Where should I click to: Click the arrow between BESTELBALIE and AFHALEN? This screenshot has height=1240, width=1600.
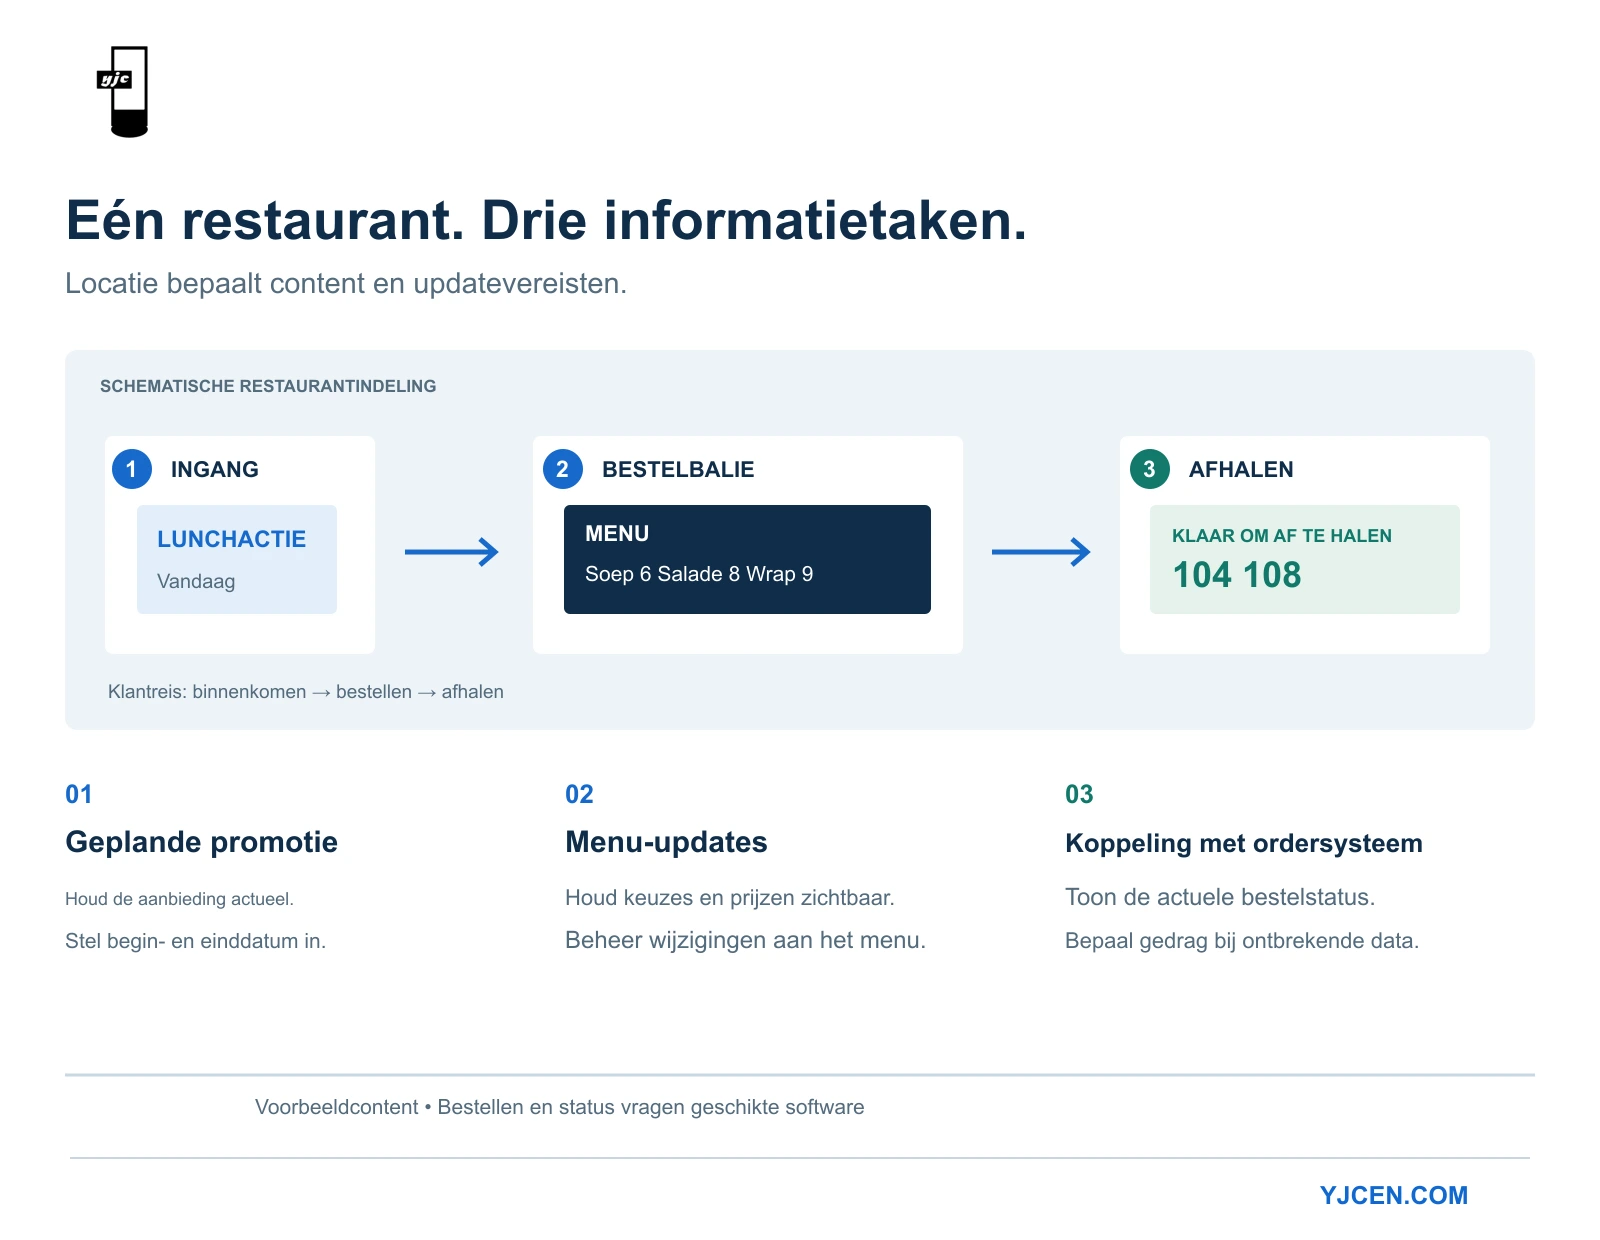[x=1041, y=552]
